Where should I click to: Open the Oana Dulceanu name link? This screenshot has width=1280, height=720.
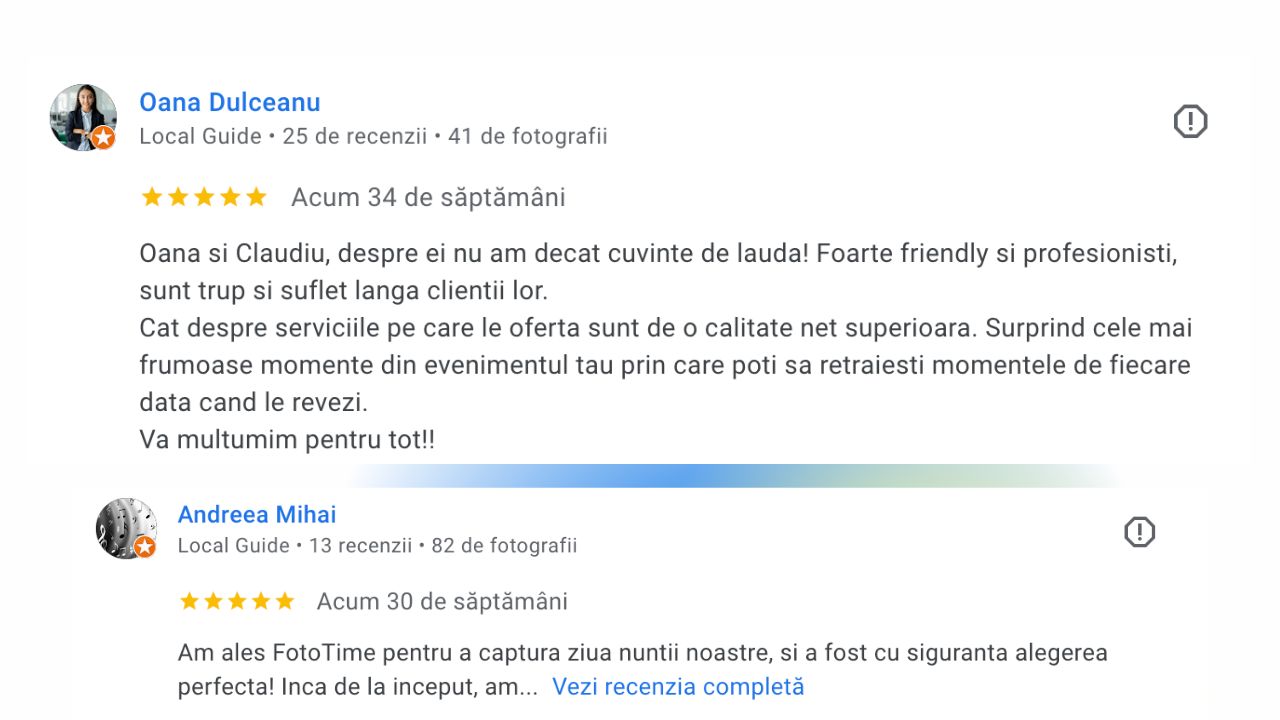tap(230, 102)
